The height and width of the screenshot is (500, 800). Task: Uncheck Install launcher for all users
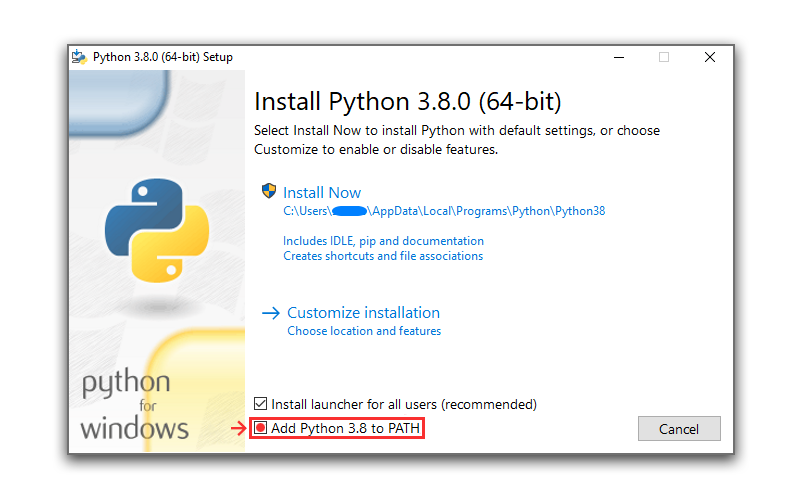pos(261,404)
